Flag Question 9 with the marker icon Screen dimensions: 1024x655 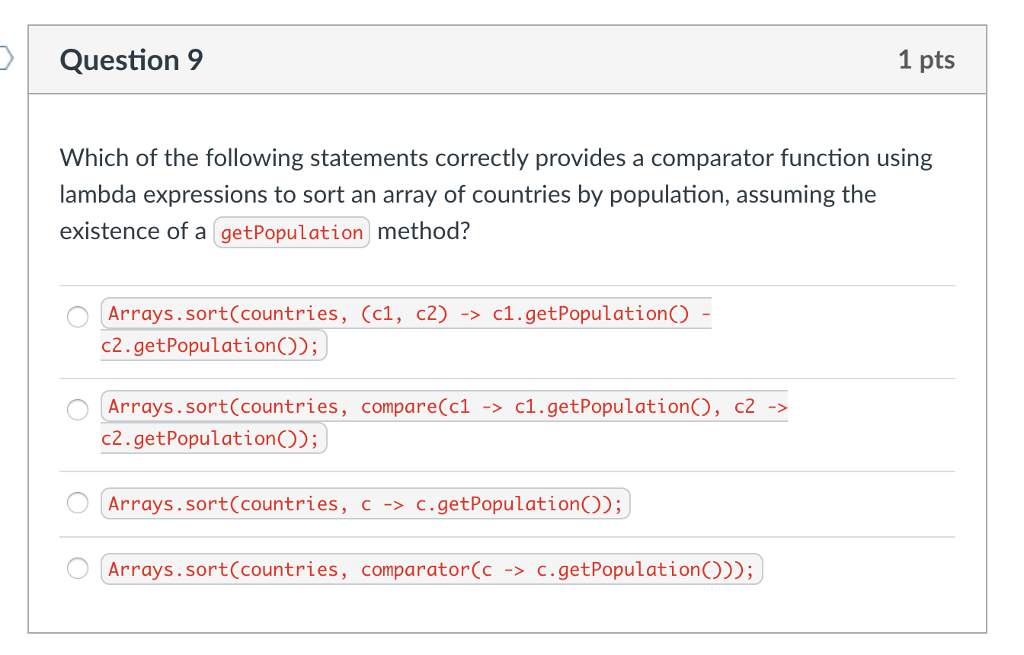coord(6,60)
